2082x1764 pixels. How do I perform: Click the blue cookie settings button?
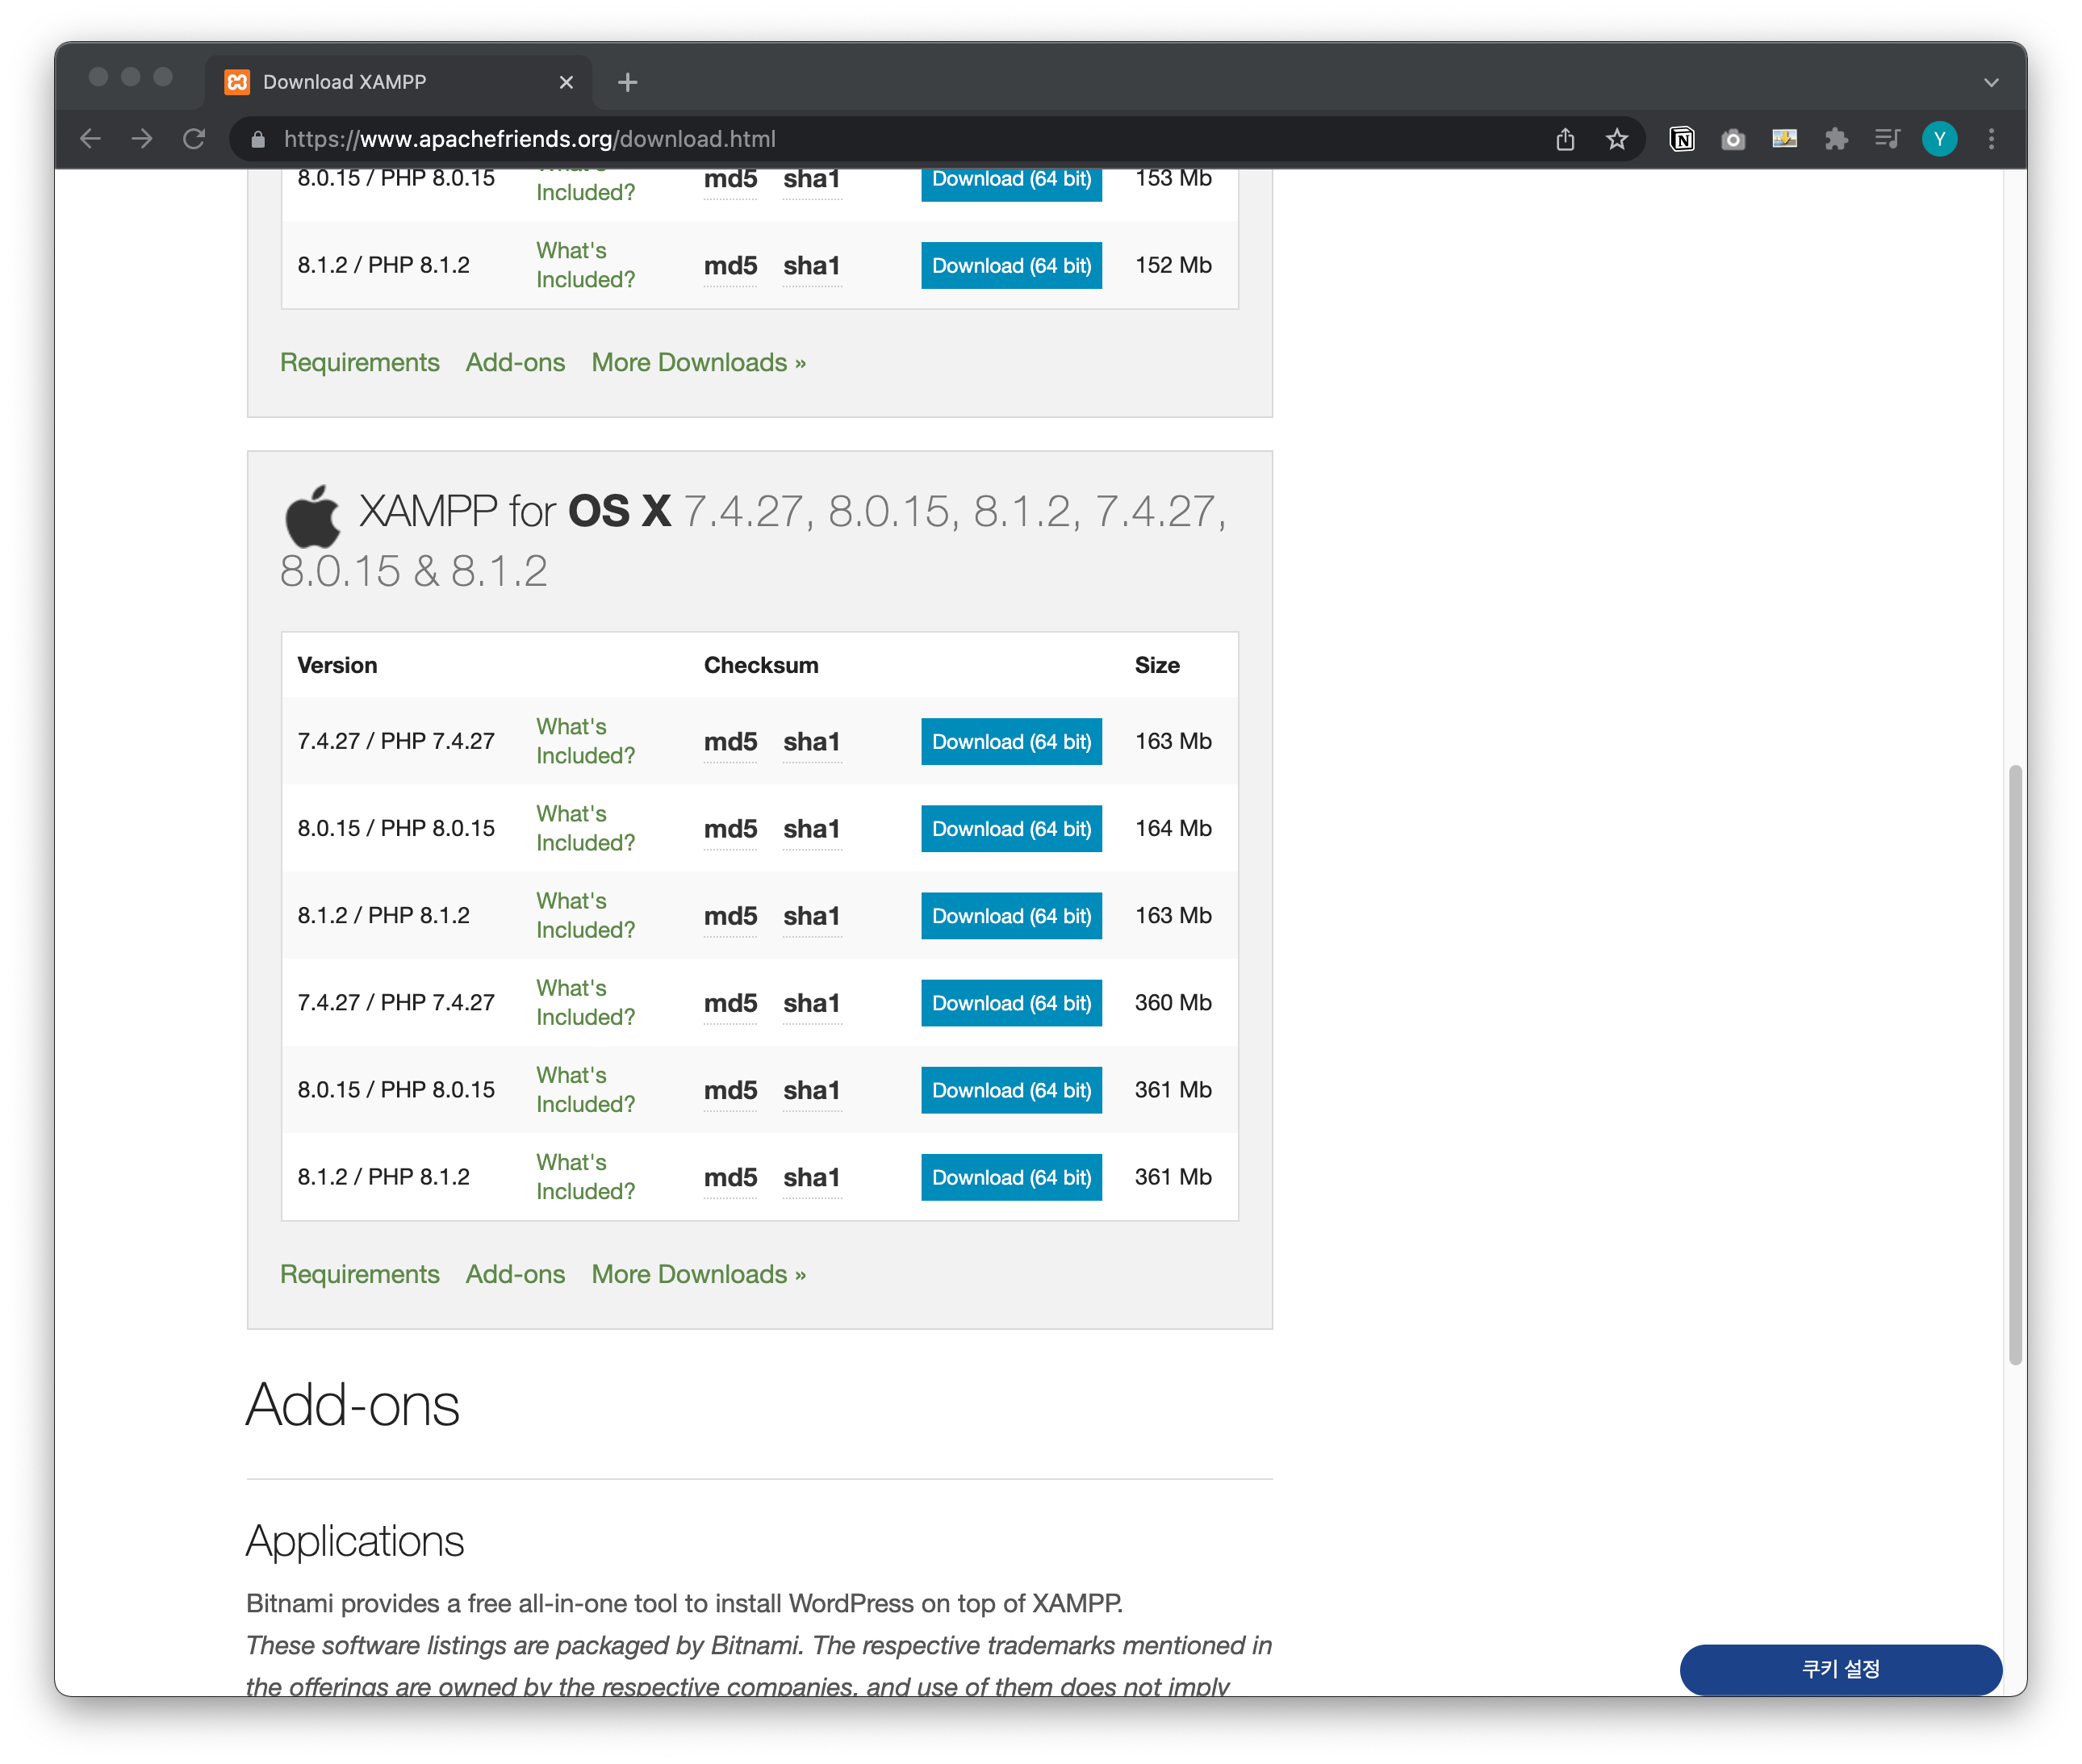pyautogui.click(x=1840, y=1669)
